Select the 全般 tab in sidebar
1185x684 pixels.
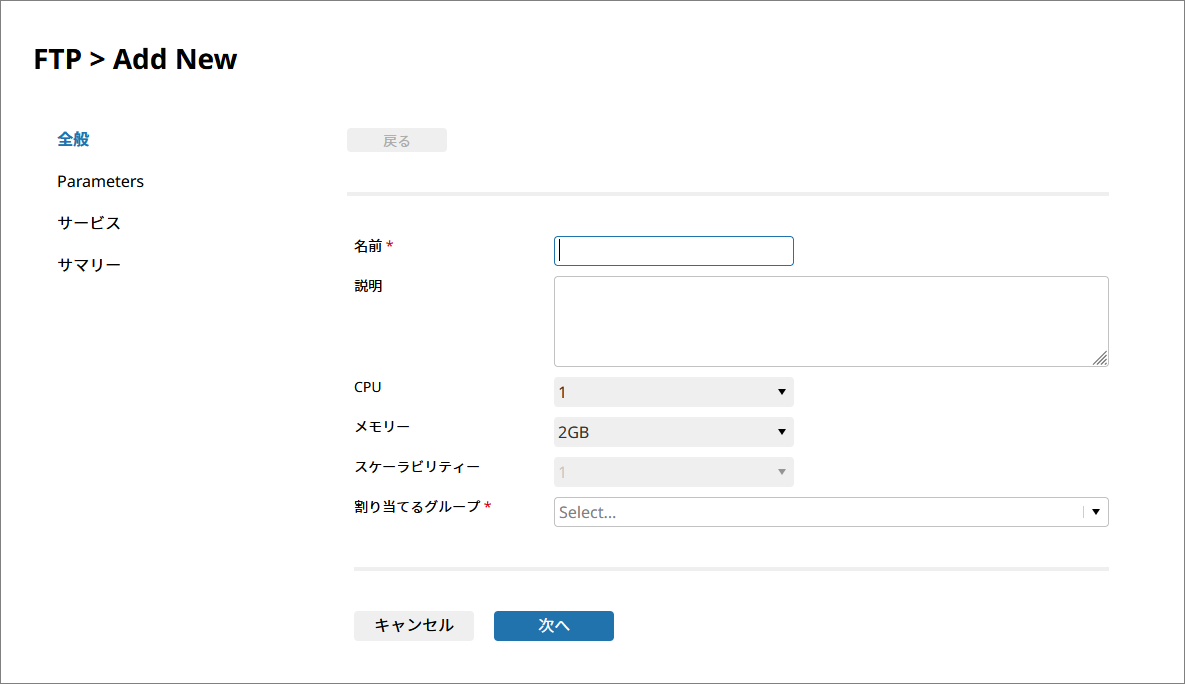coord(73,139)
